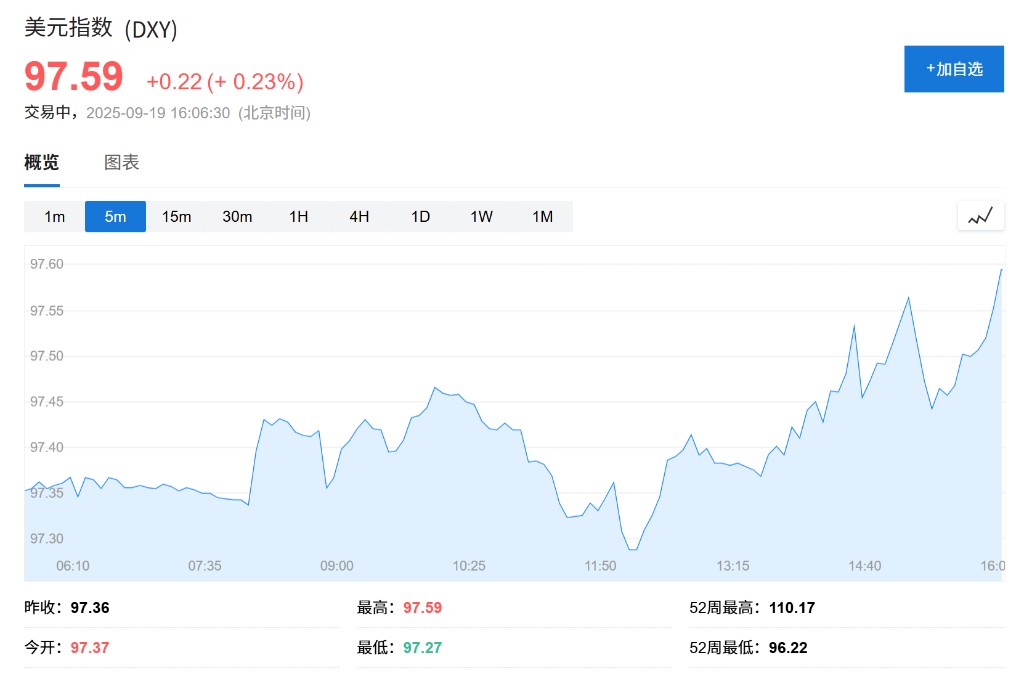The height and width of the screenshot is (678, 1024).
Task: Click the green 最低 value 97.27
Action: (422, 648)
